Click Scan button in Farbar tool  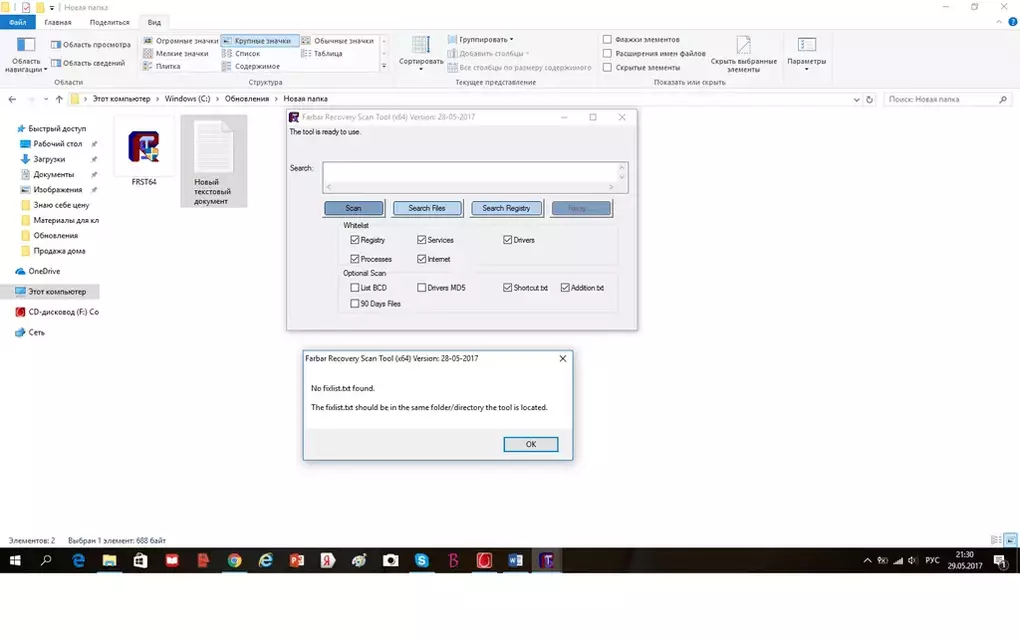[354, 208]
